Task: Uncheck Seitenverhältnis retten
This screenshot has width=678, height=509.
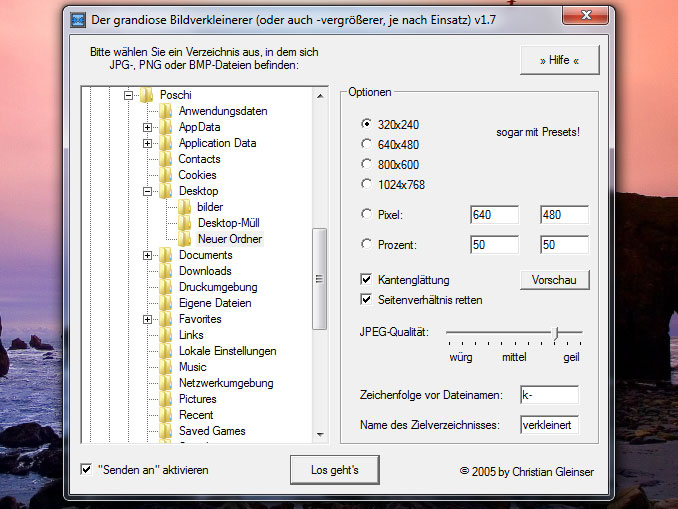Action: coord(366,299)
